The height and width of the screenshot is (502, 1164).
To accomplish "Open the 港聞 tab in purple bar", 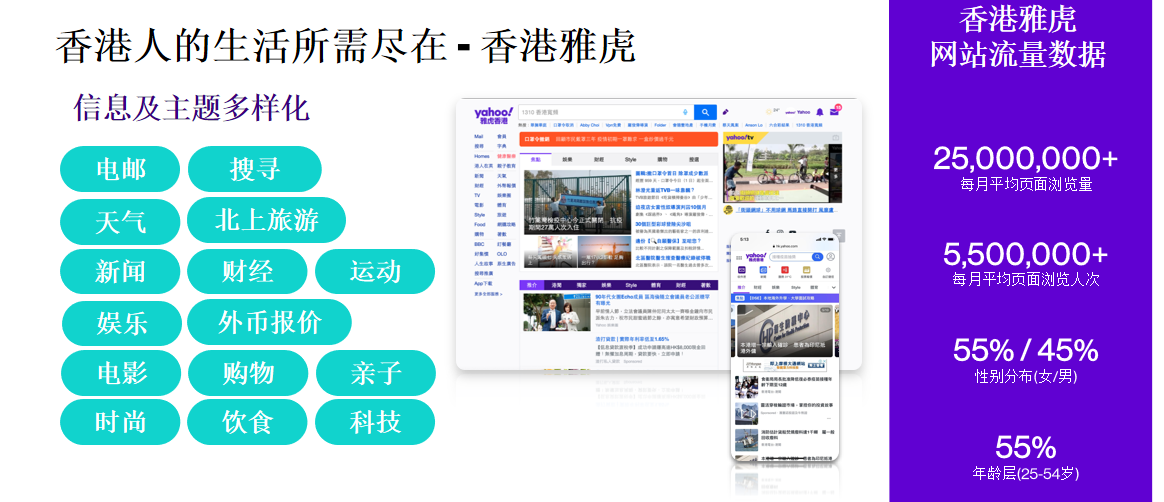I will (x=557, y=285).
